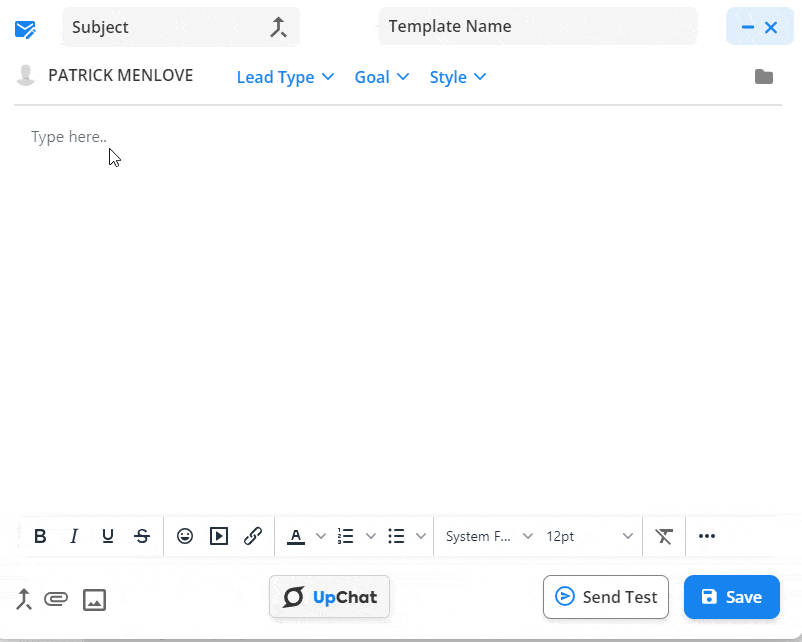Clear formatting with the Tx icon
The width and height of the screenshot is (802, 642).
664,536
